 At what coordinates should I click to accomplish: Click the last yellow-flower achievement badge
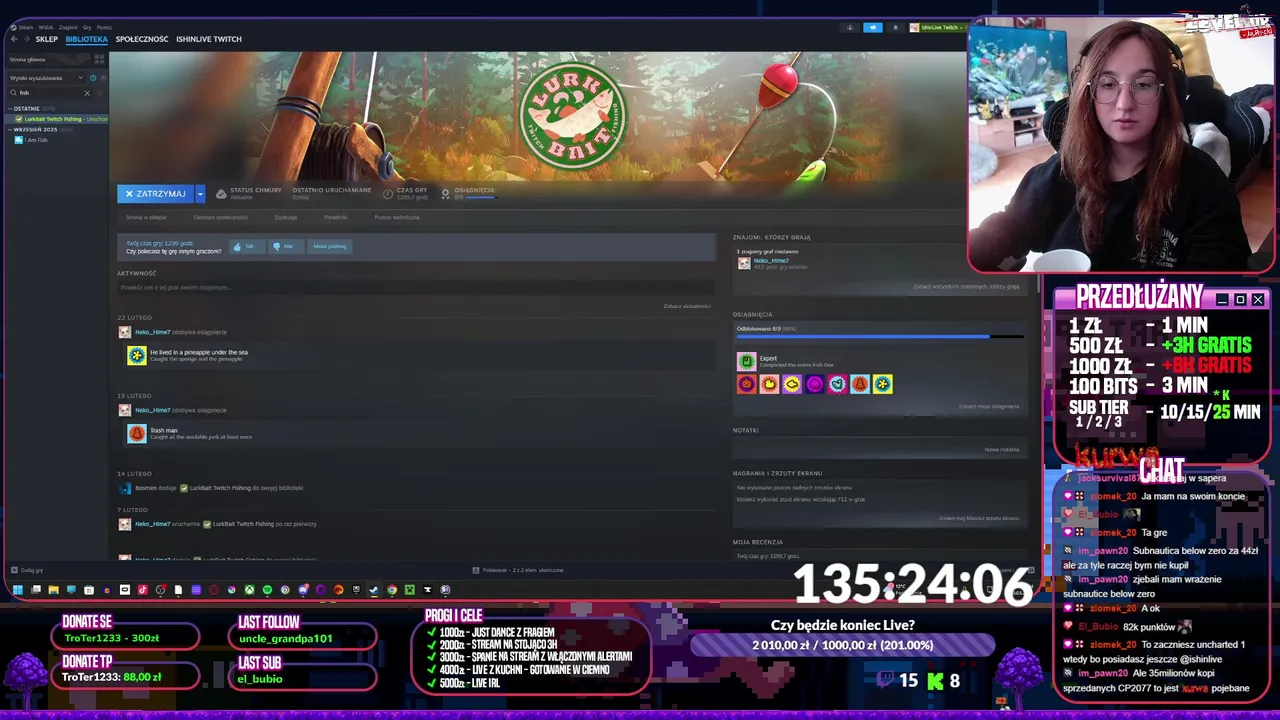pyautogui.click(x=883, y=384)
